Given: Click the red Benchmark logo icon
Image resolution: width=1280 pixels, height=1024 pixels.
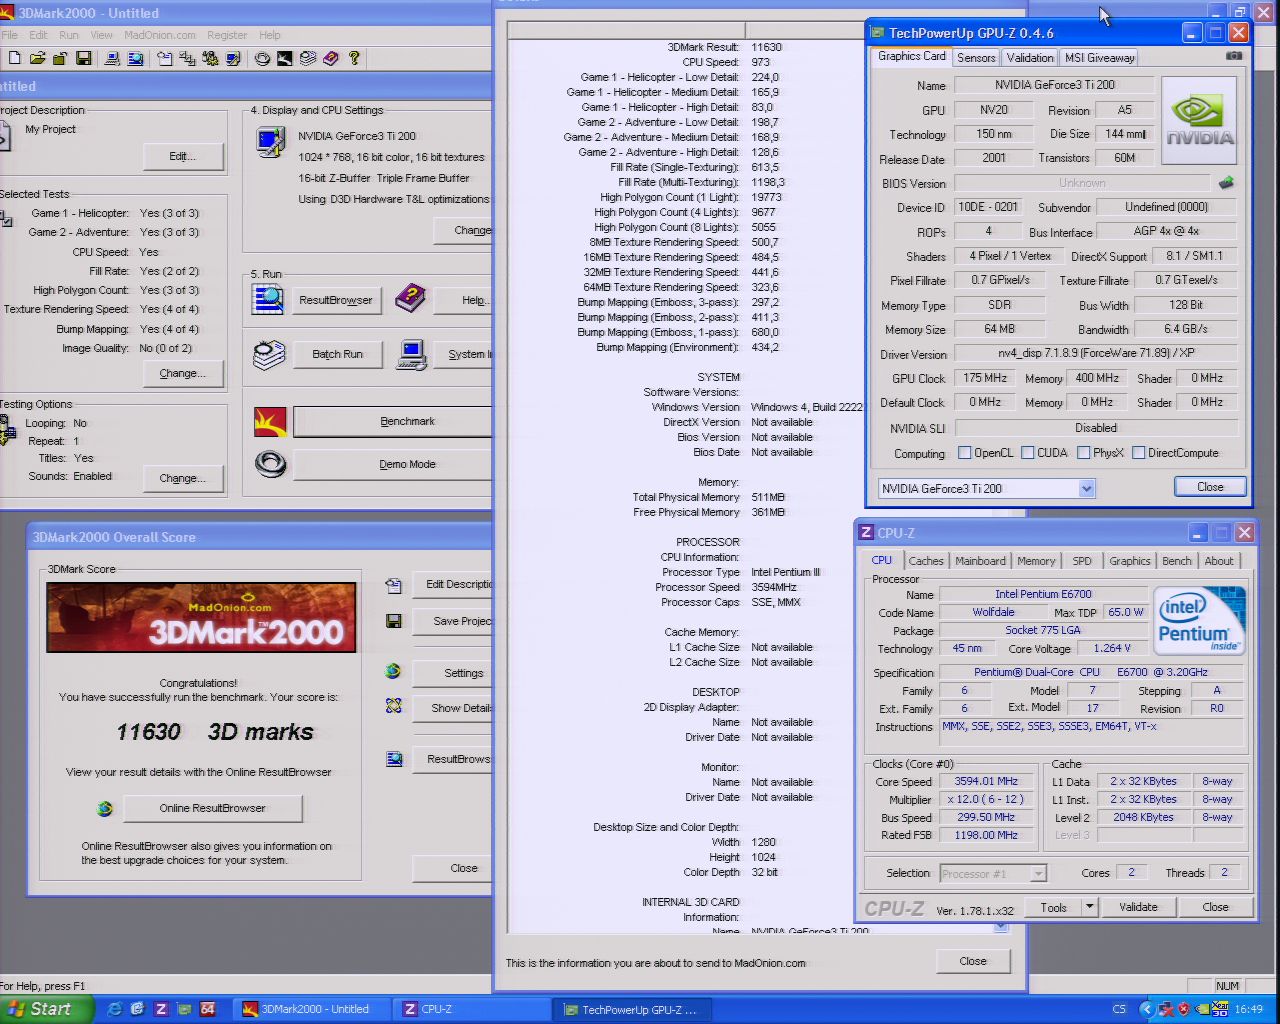Looking at the screenshot, I should (x=270, y=422).
